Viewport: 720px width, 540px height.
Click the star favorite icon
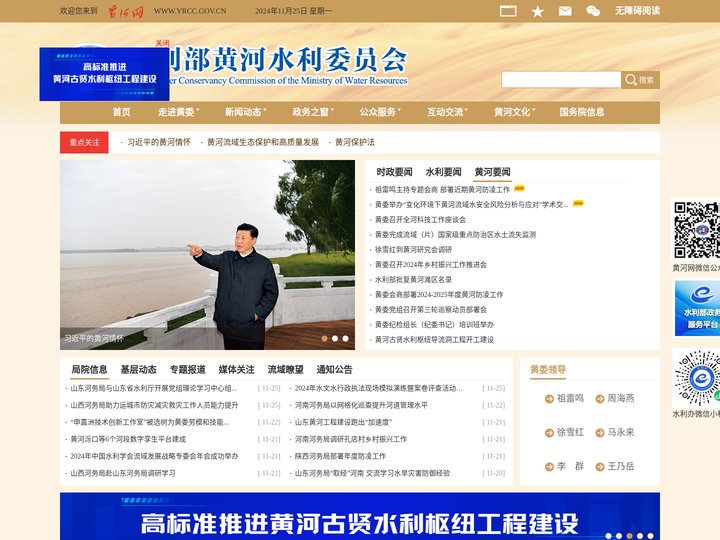537,11
